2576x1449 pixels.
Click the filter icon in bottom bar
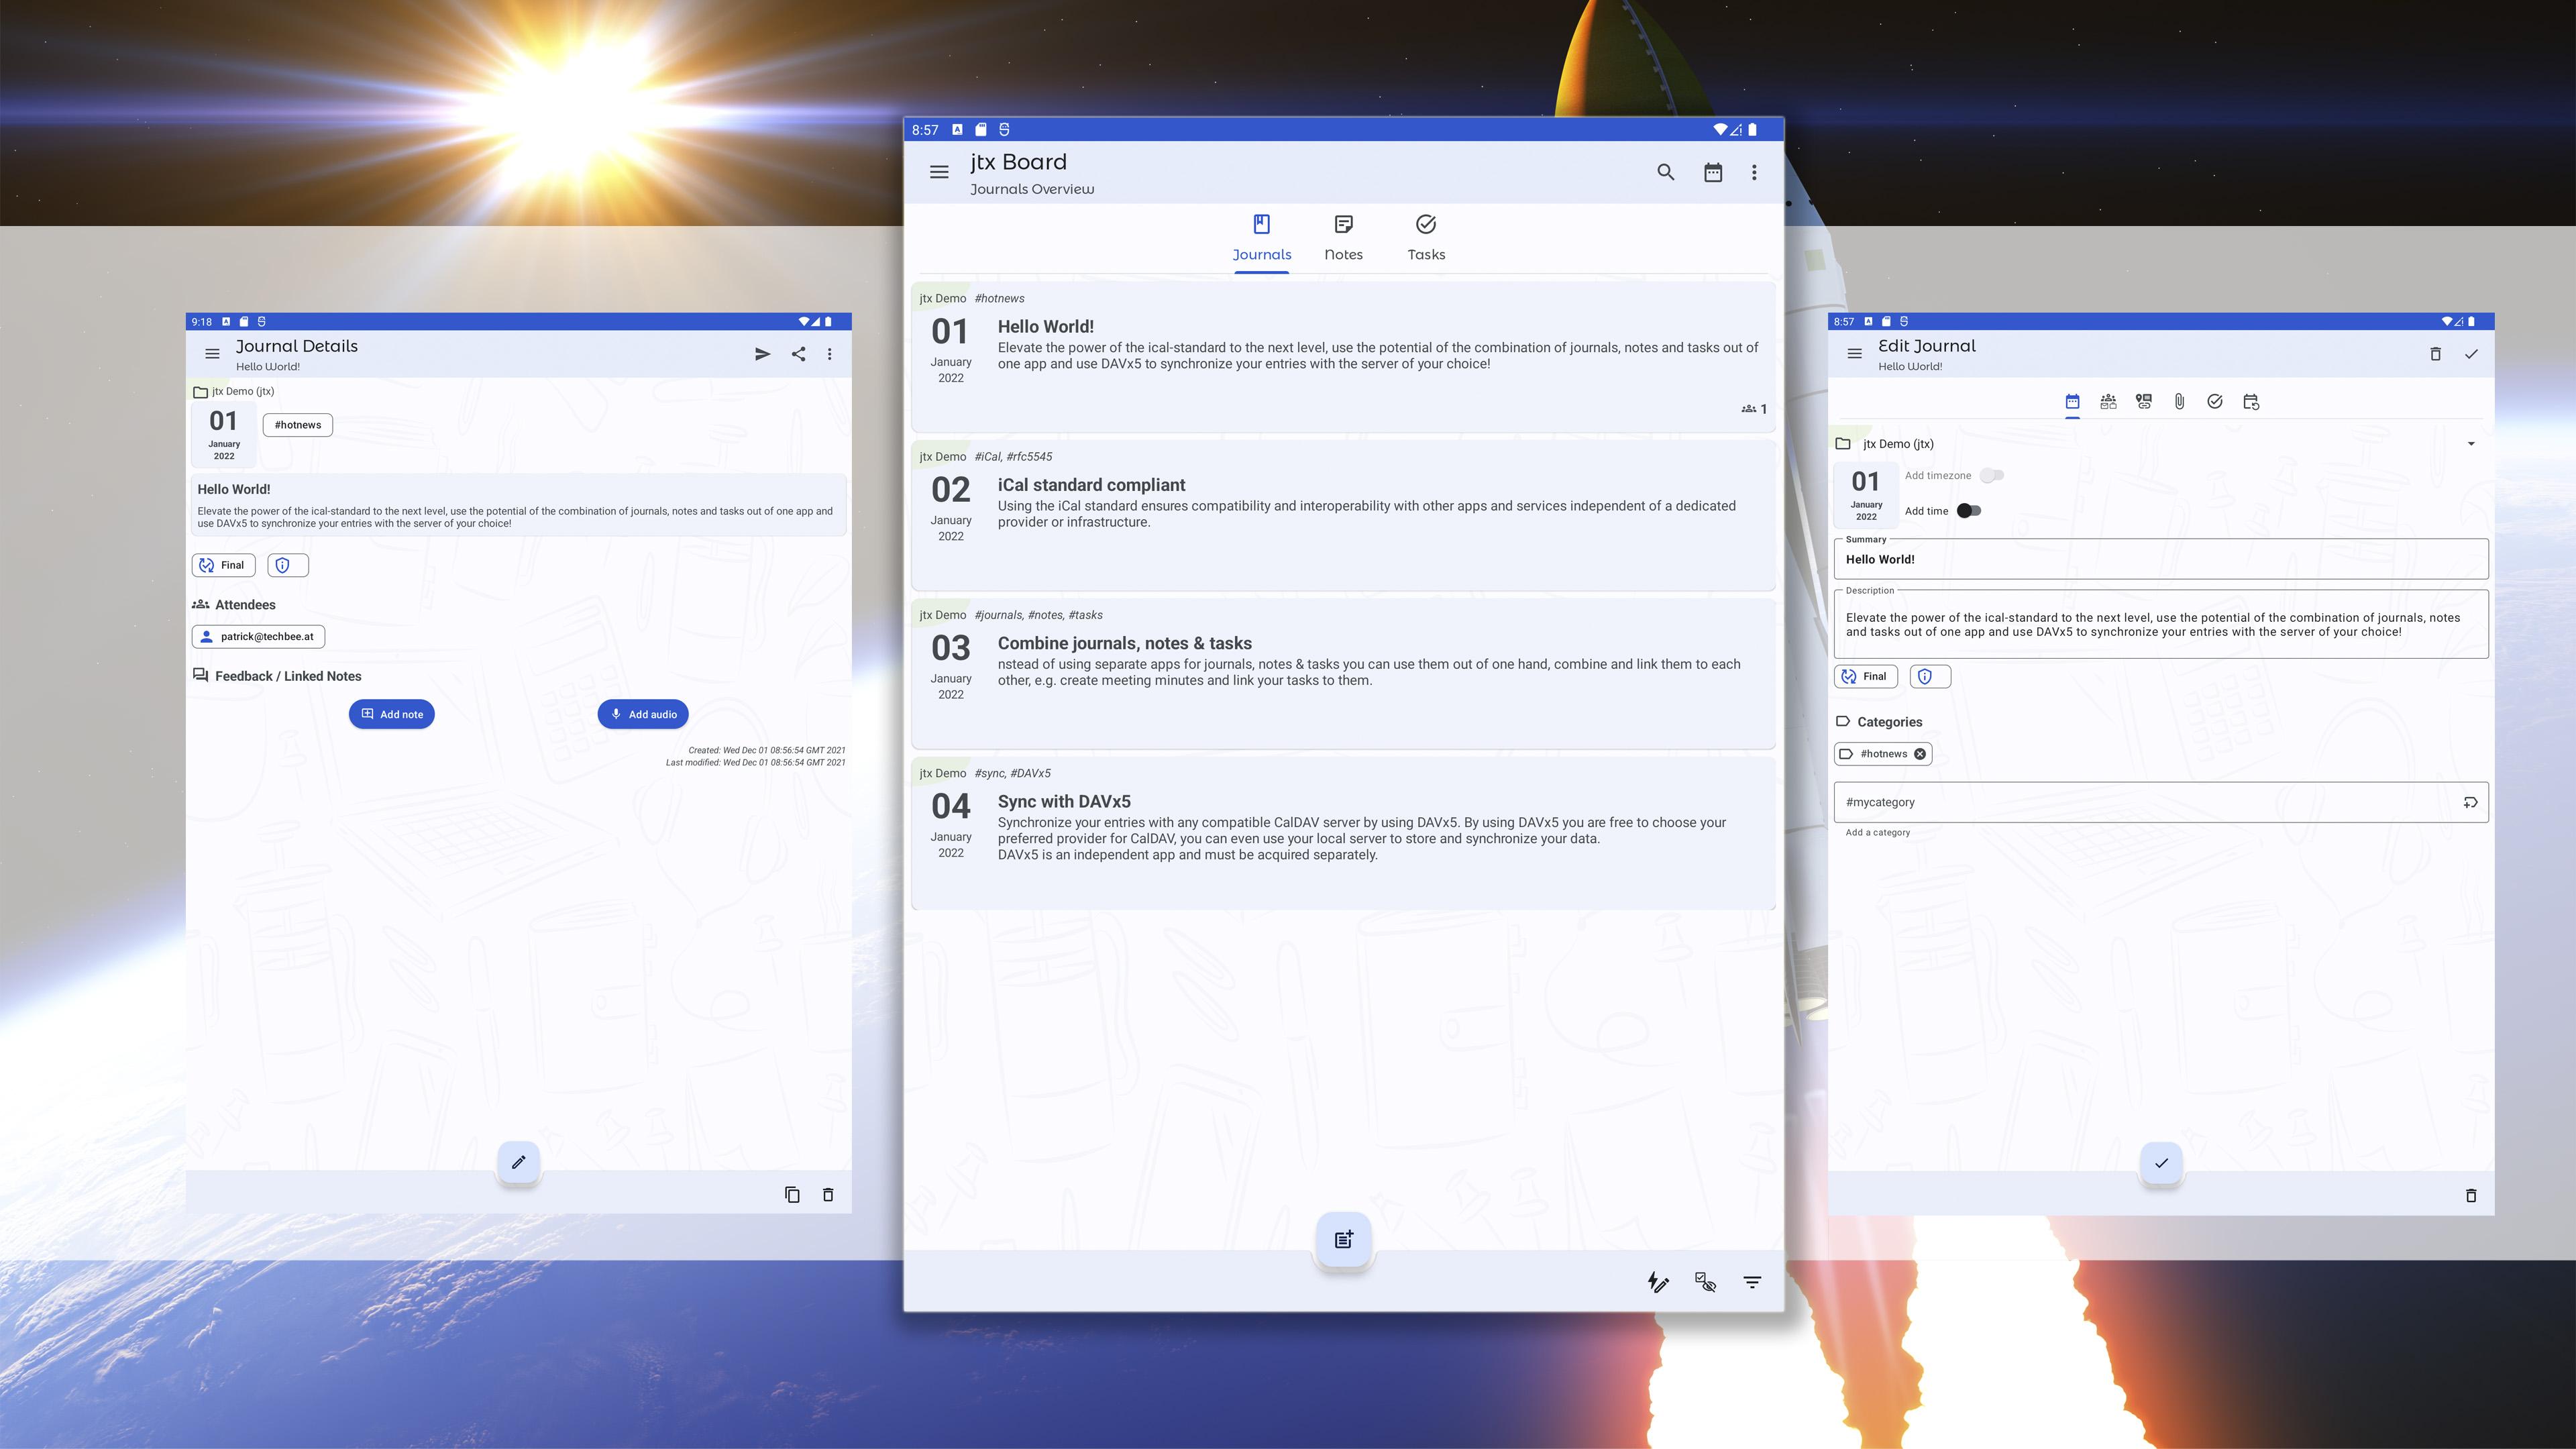click(1752, 1282)
